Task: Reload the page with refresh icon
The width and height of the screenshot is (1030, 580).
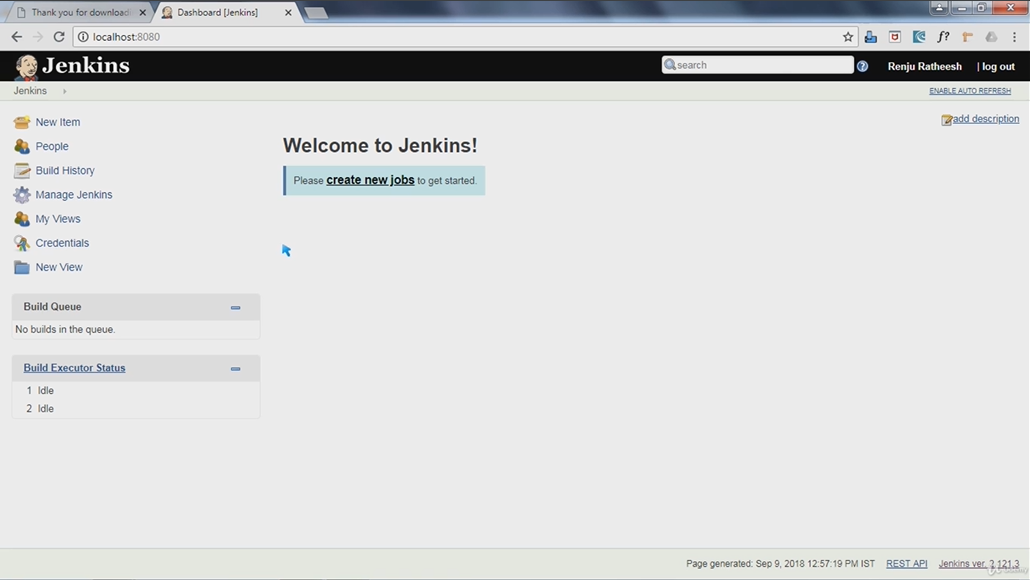Action: pyautogui.click(x=59, y=37)
